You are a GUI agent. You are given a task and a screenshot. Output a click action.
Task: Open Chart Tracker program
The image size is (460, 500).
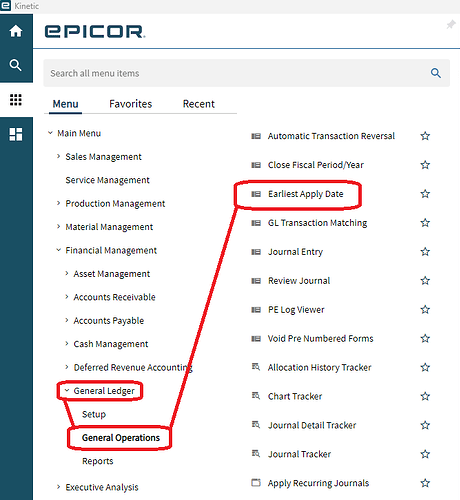(x=295, y=397)
